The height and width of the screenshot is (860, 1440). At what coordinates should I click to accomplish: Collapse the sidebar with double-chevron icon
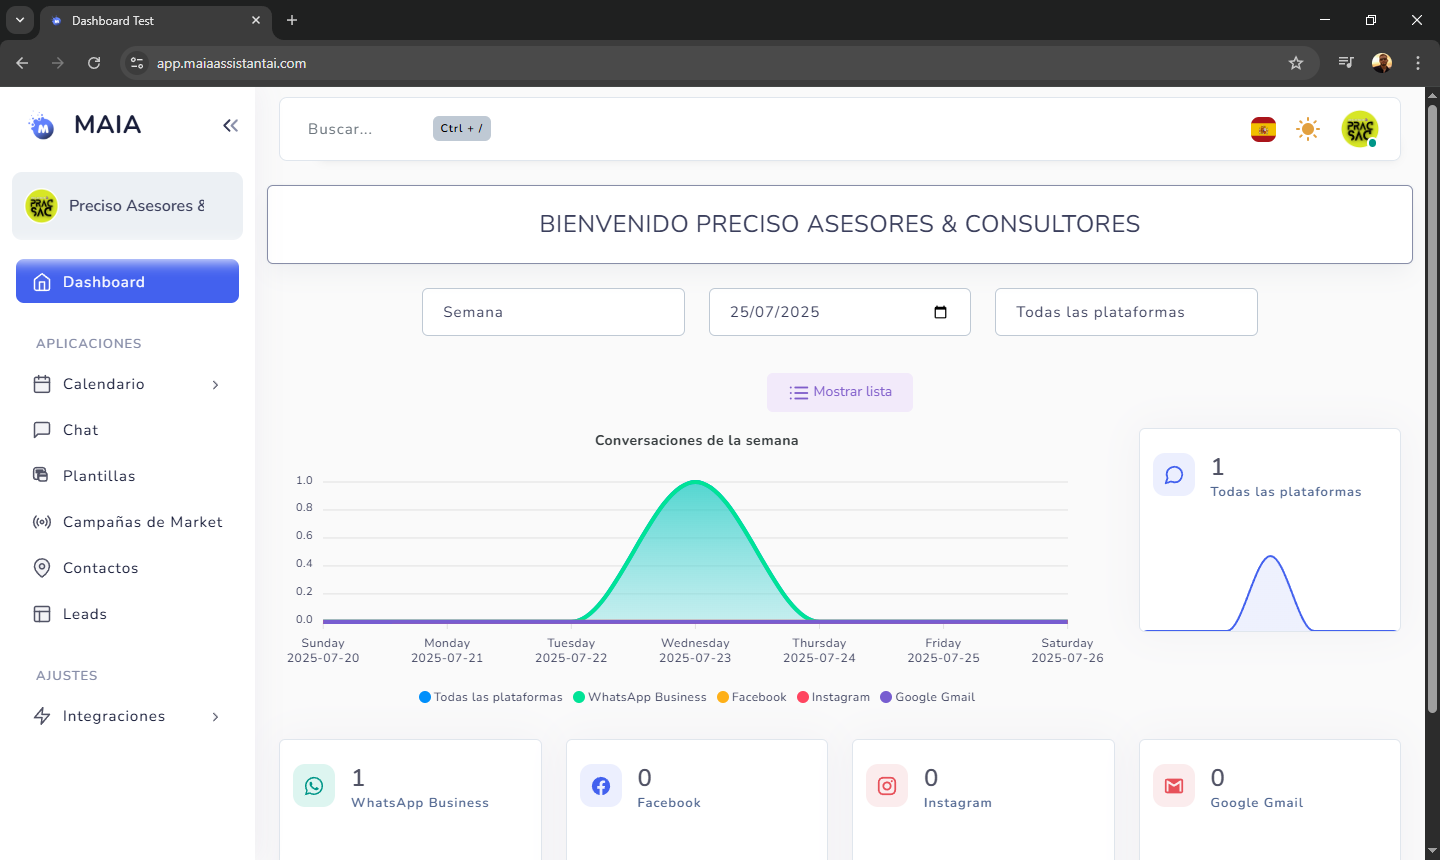230,125
